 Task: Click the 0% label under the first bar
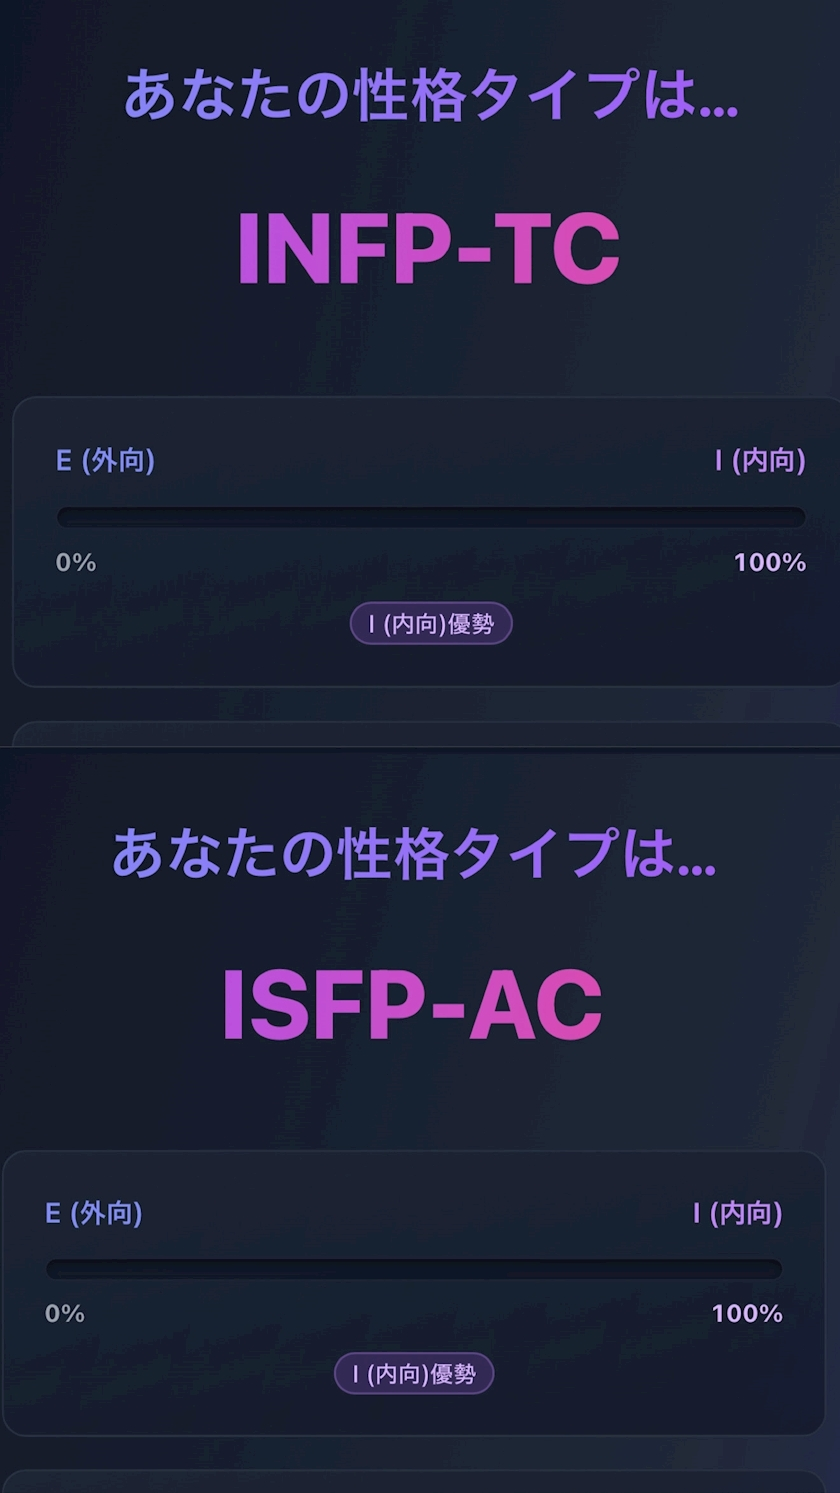(x=74, y=563)
